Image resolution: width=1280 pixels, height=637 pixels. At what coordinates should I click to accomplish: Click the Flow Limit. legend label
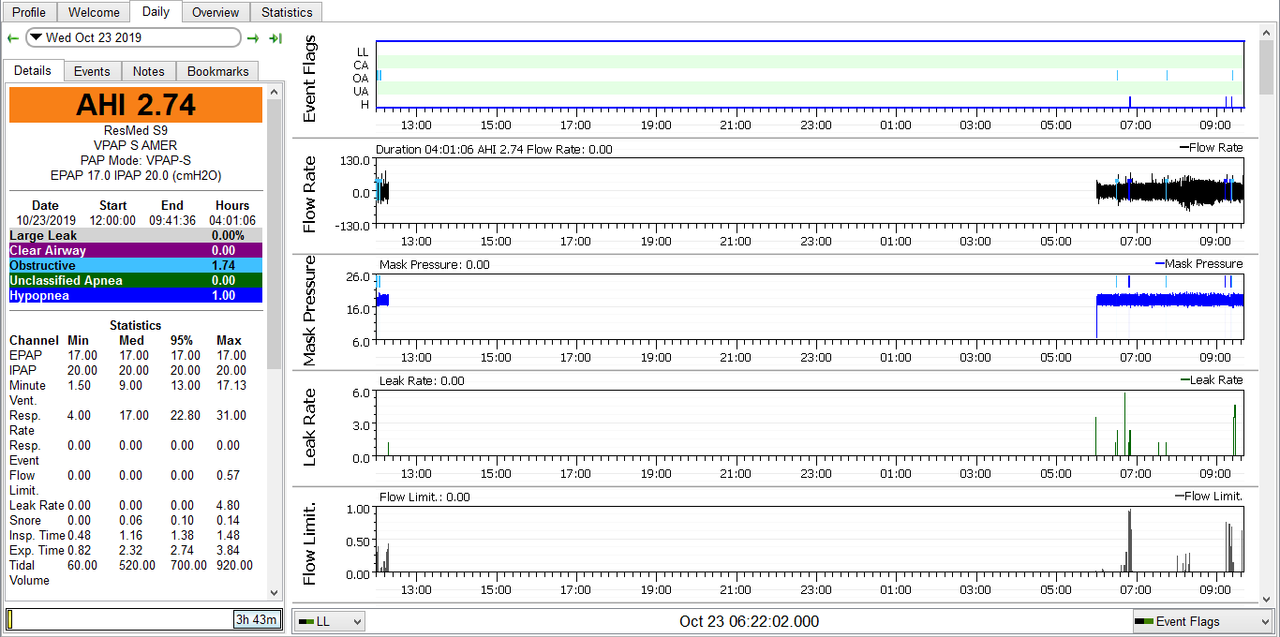pyautogui.click(x=1208, y=496)
